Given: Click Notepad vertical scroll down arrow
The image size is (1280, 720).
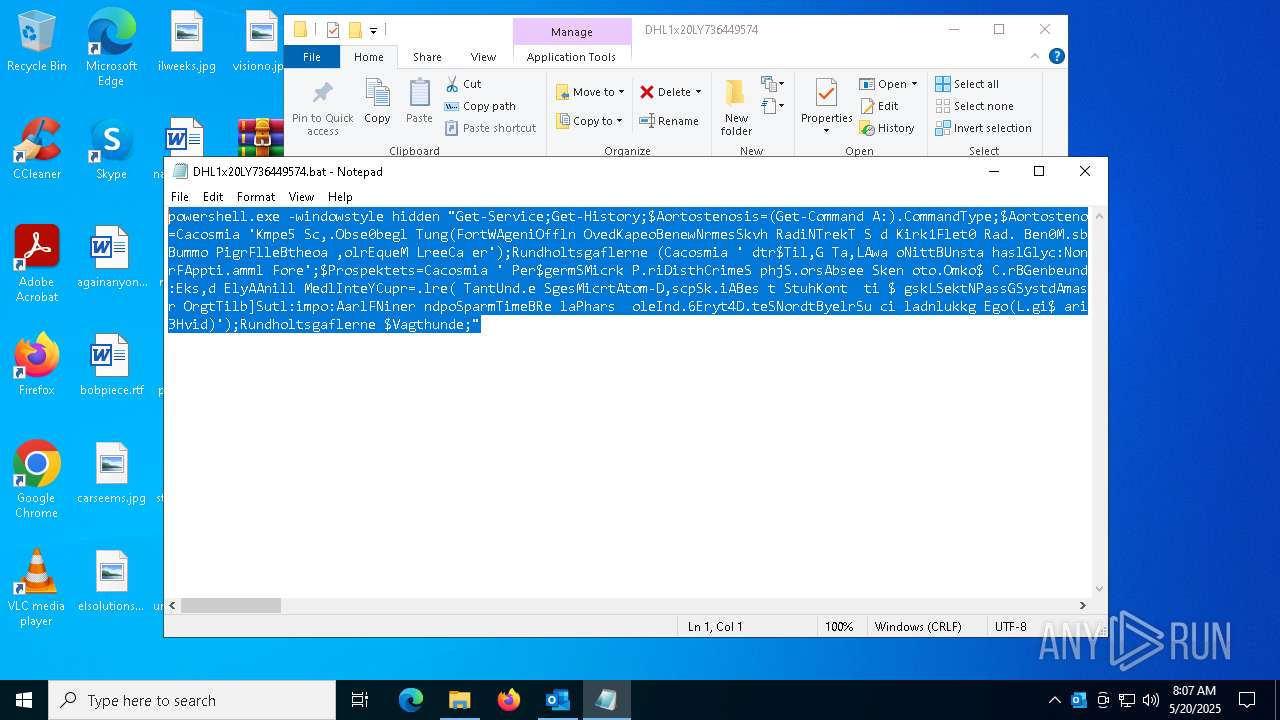Looking at the screenshot, I should coord(1099,589).
